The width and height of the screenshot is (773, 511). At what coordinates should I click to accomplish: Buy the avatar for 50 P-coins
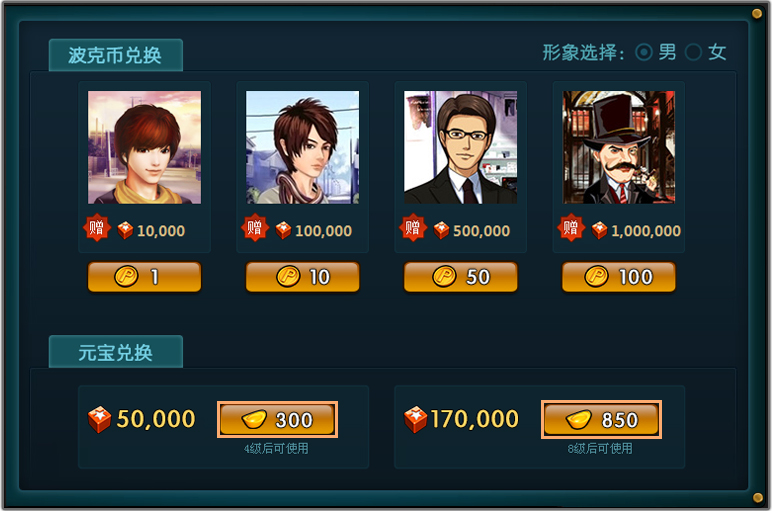point(460,277)
